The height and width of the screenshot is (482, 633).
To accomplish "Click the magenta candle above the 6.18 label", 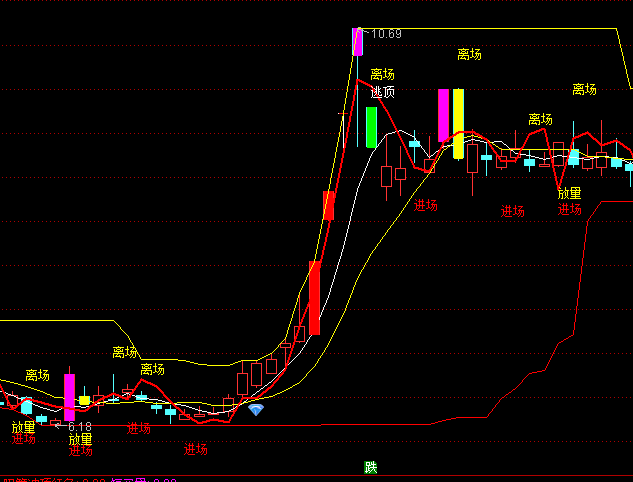I will click(x=69, y=397).
